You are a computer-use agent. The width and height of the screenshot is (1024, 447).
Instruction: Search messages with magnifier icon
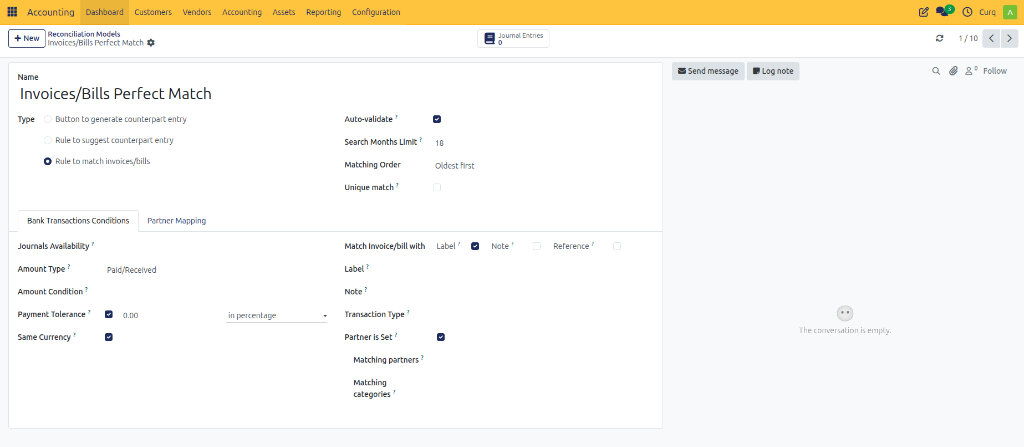pyautogui.click(x=936, y=71)
